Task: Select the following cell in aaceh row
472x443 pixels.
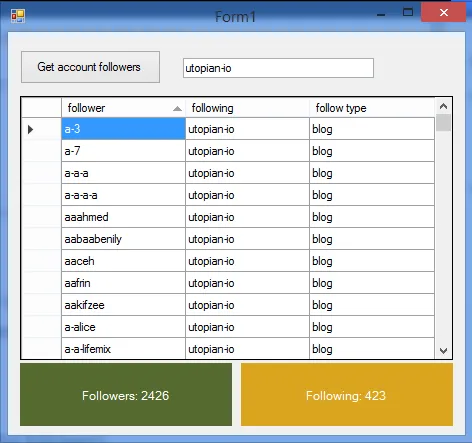Action: tap(247, 261)
